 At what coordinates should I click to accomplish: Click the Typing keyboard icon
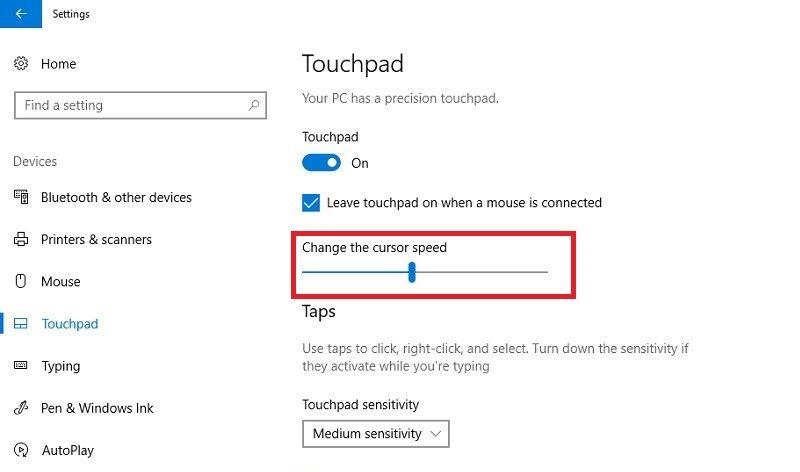click(21, 366)
